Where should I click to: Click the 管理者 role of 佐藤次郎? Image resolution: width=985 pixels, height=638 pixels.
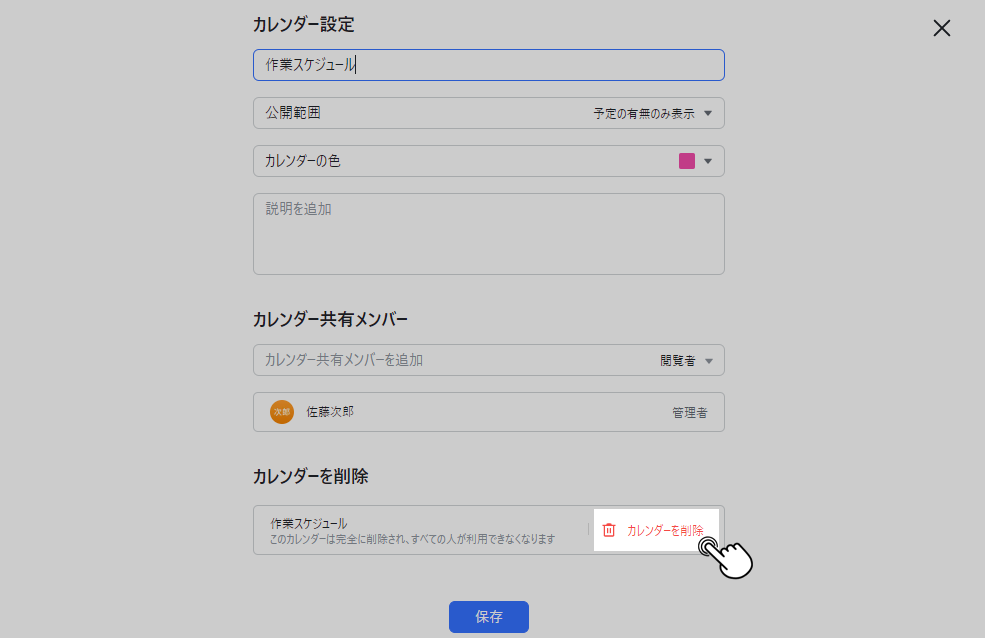pos(690,412)
